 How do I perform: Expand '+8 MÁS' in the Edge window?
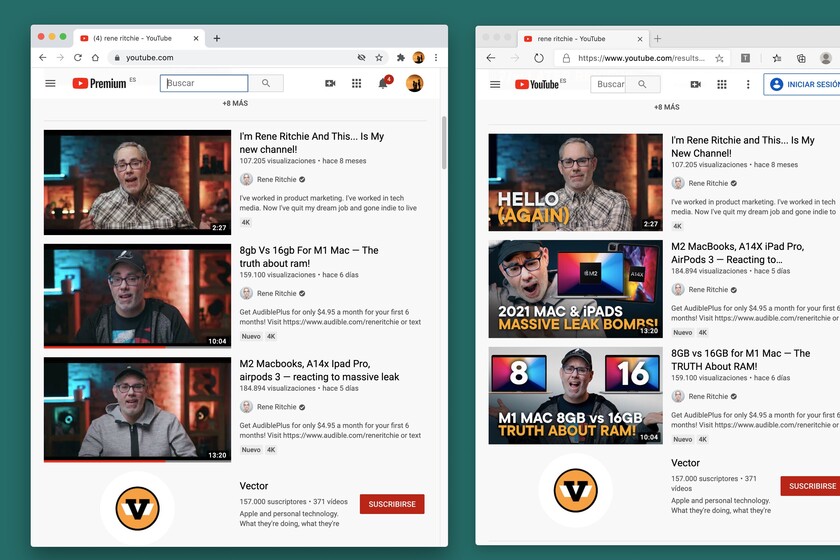[x=666, y=107]
